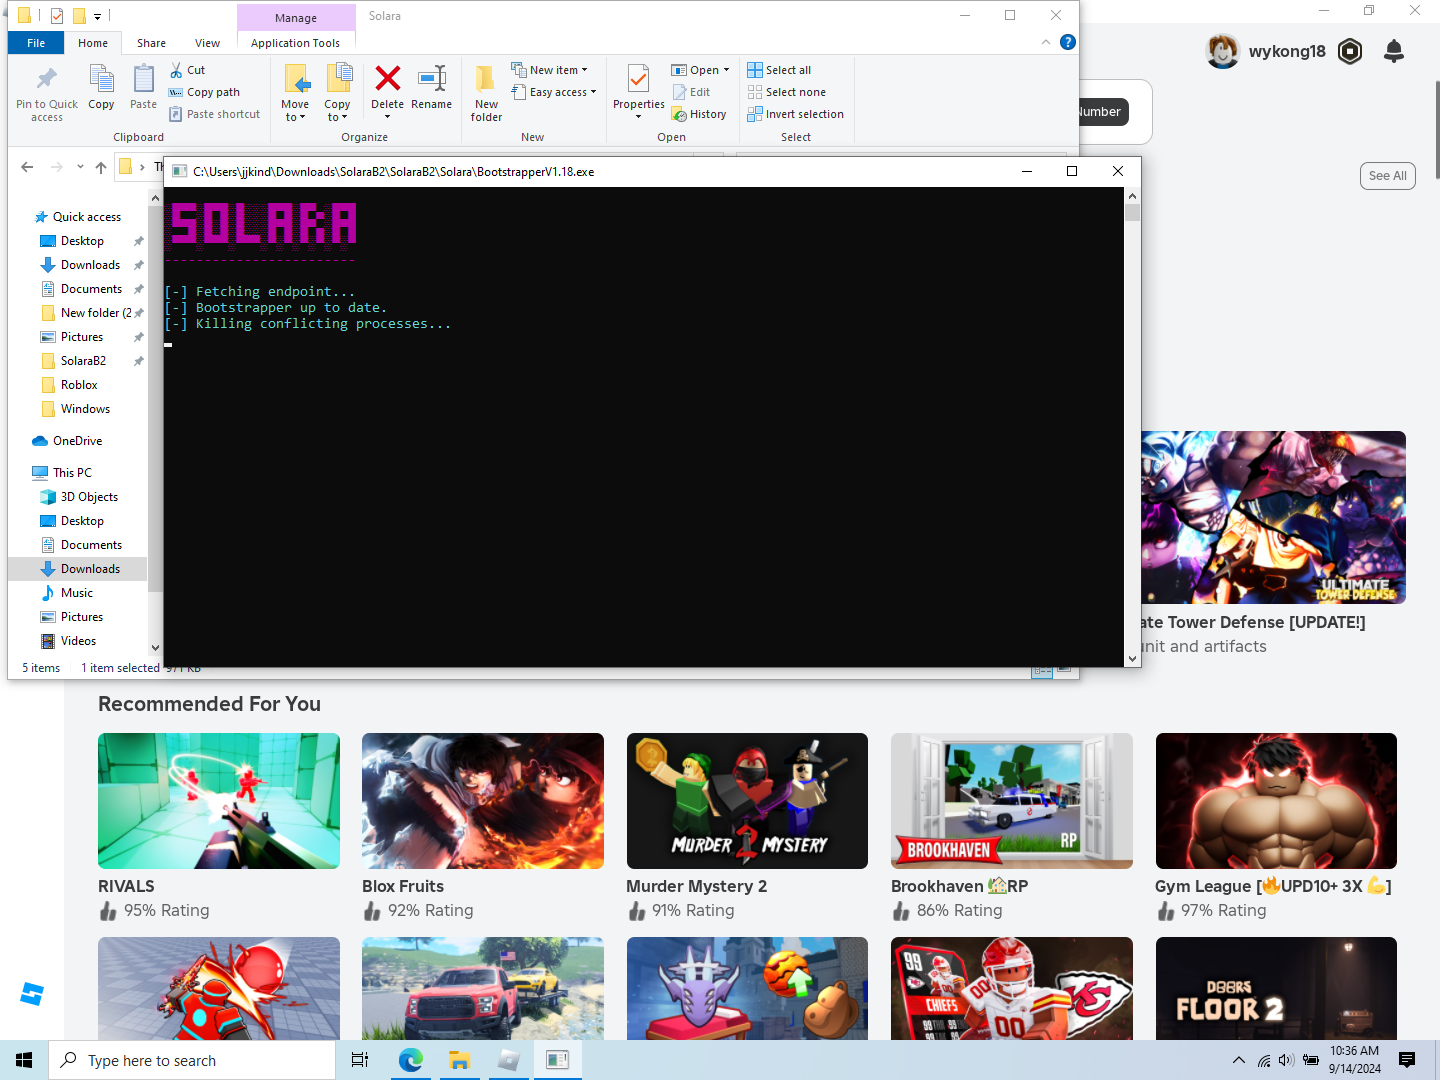This screenshot has width=1440, height=1080.
Task: Click the Ultimate Tower Defense thumbnail
Action: (1273, 517)
